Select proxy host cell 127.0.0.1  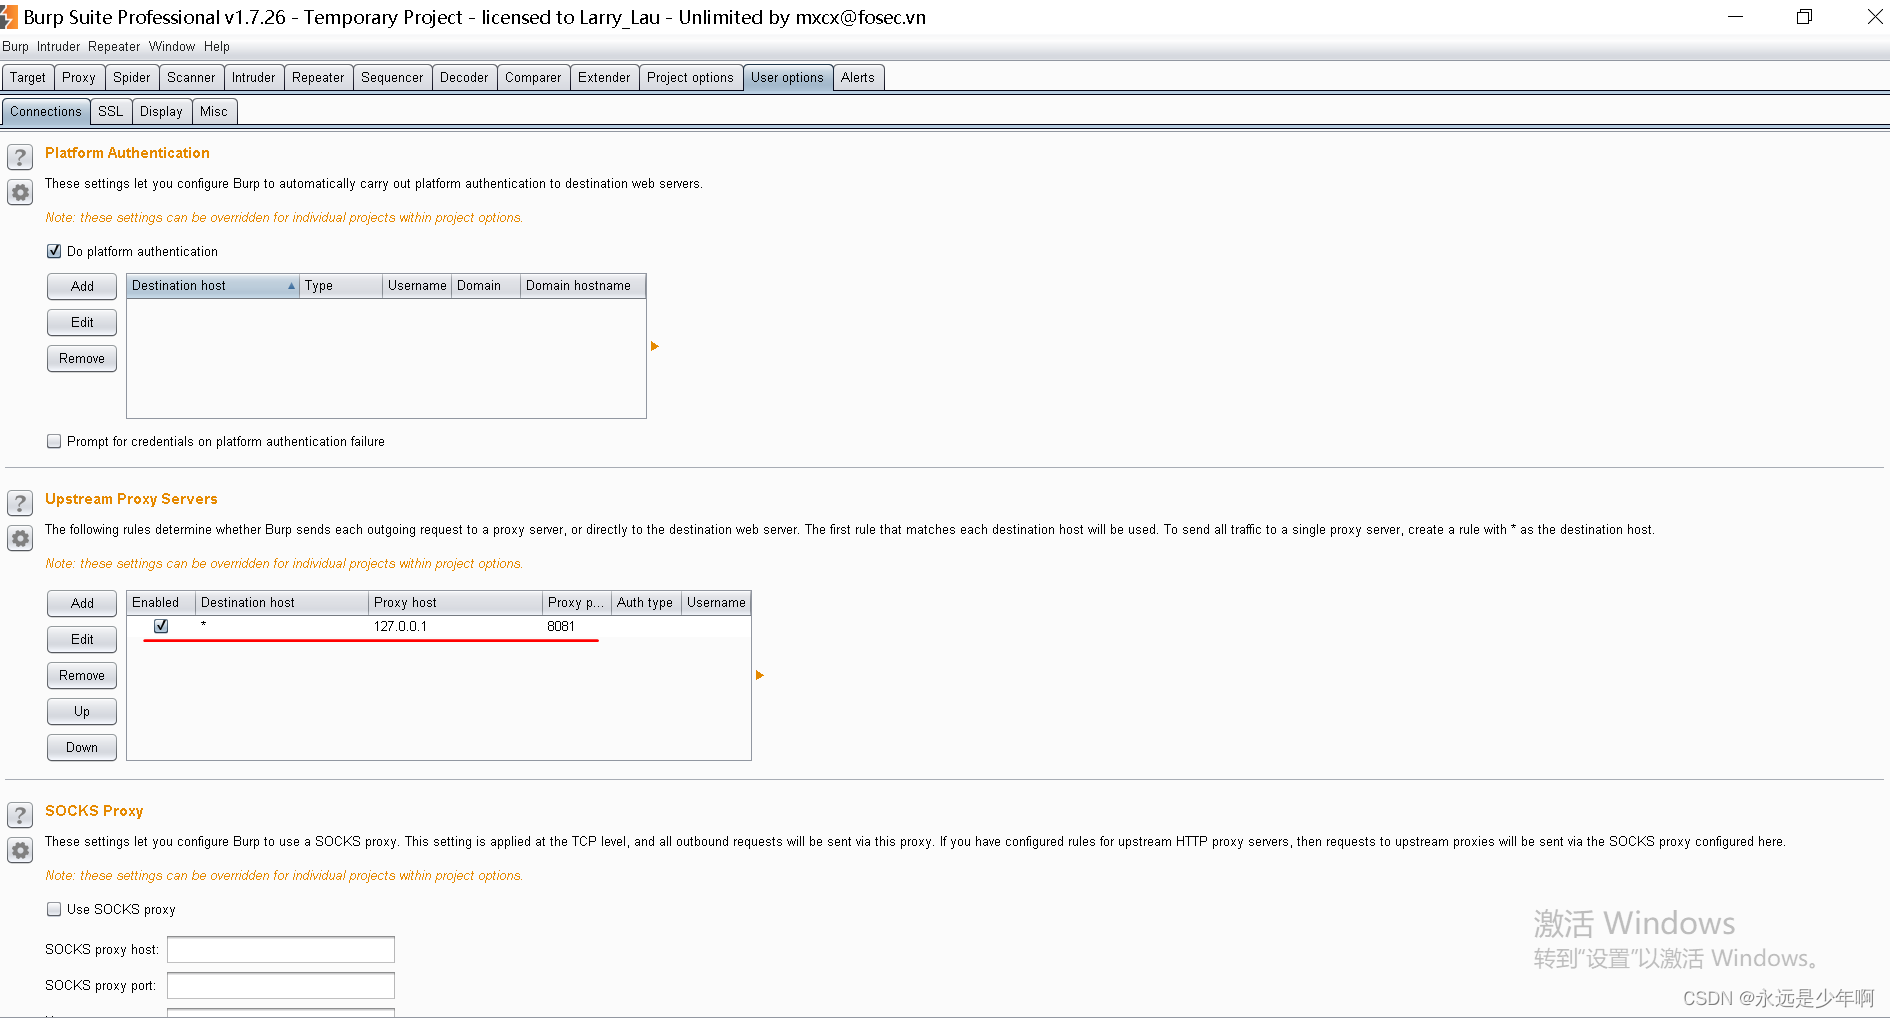coord(455,626)
